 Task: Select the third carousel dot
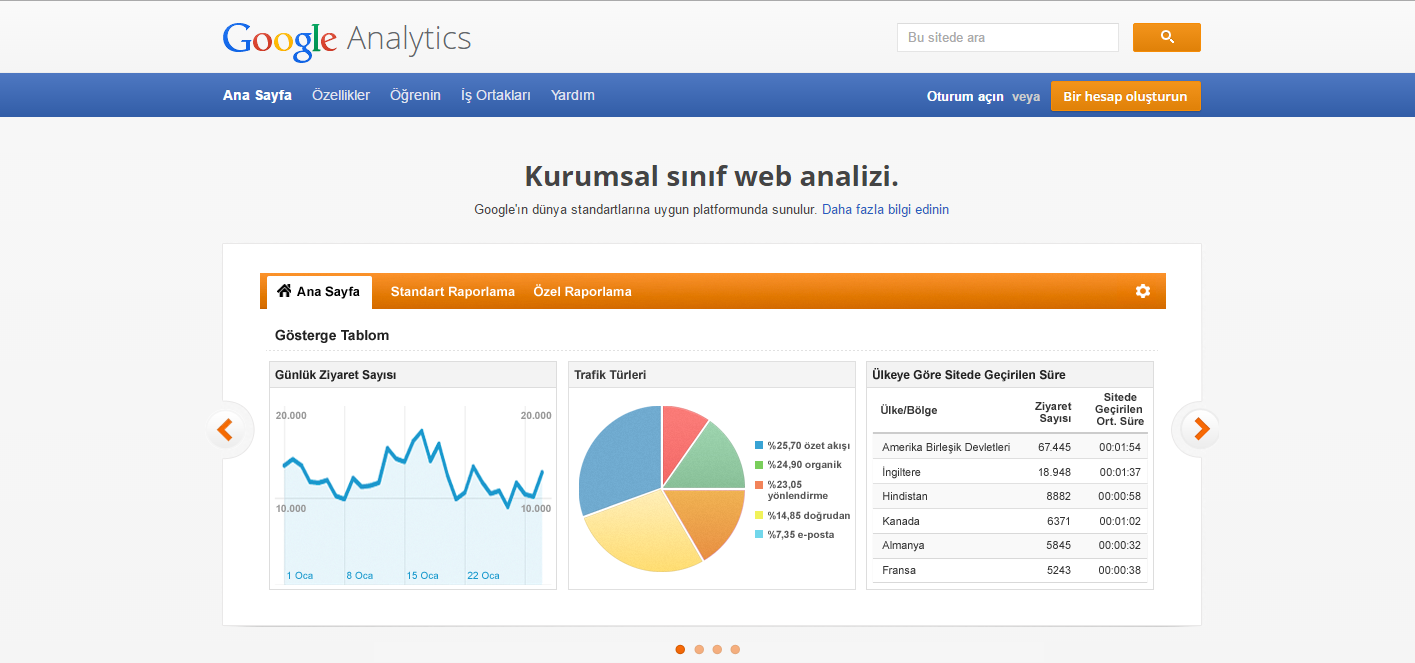click(x=717, y=649)
